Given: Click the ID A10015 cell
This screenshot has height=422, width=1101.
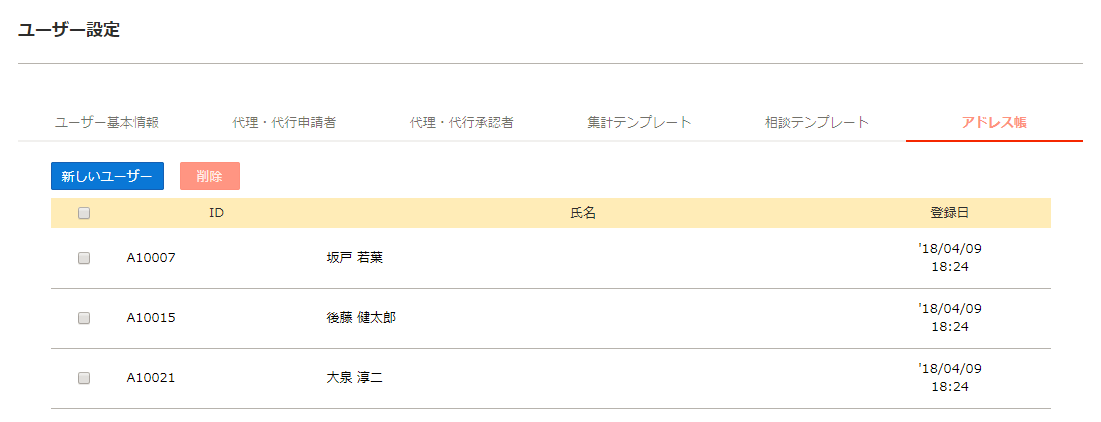Looking at the screenshot, I should pyautogui.click(x=151, y=318).
